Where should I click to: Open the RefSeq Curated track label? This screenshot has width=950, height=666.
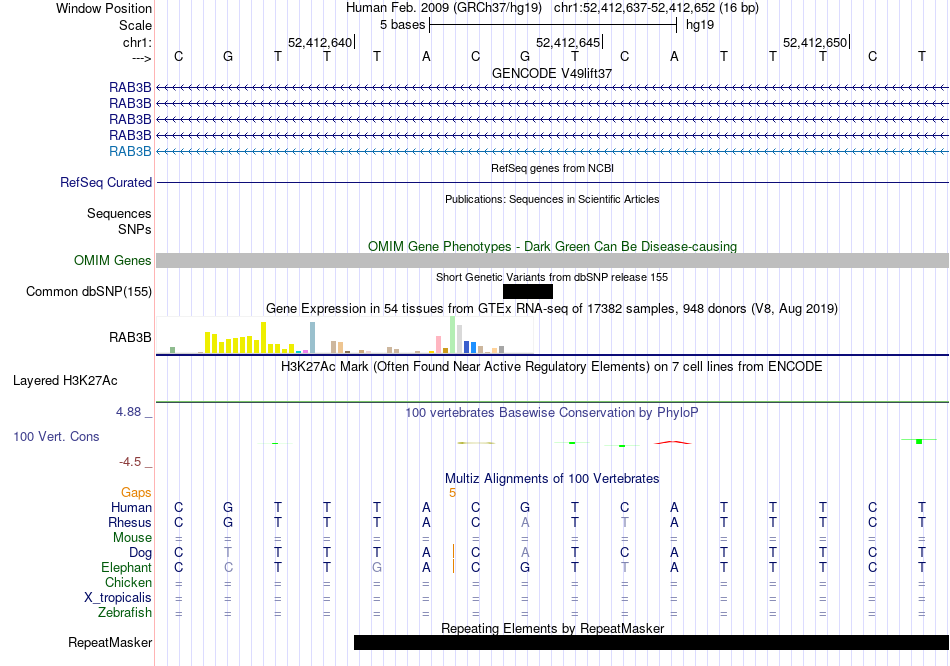106,182
